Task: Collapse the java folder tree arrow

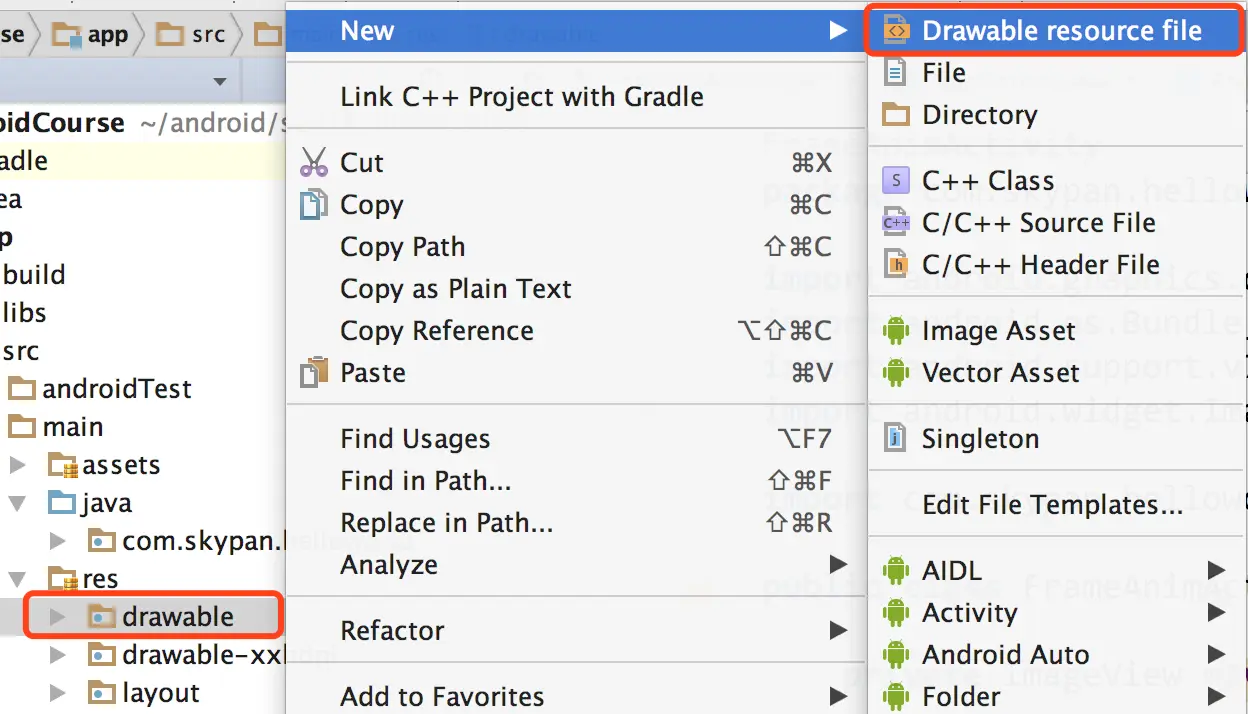Action: click(18, 503)
